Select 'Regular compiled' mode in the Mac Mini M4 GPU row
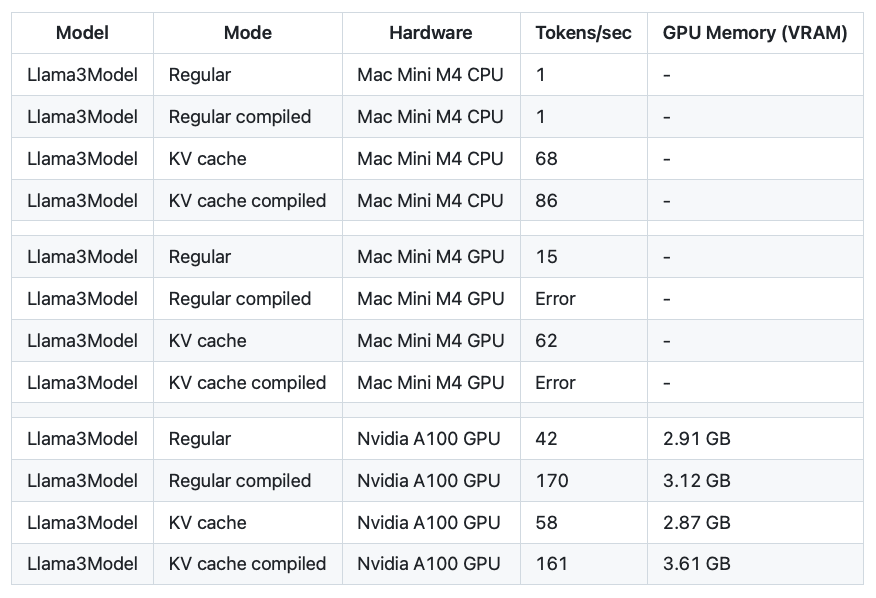Screen dimensions: 876x598 coord(240,298)
